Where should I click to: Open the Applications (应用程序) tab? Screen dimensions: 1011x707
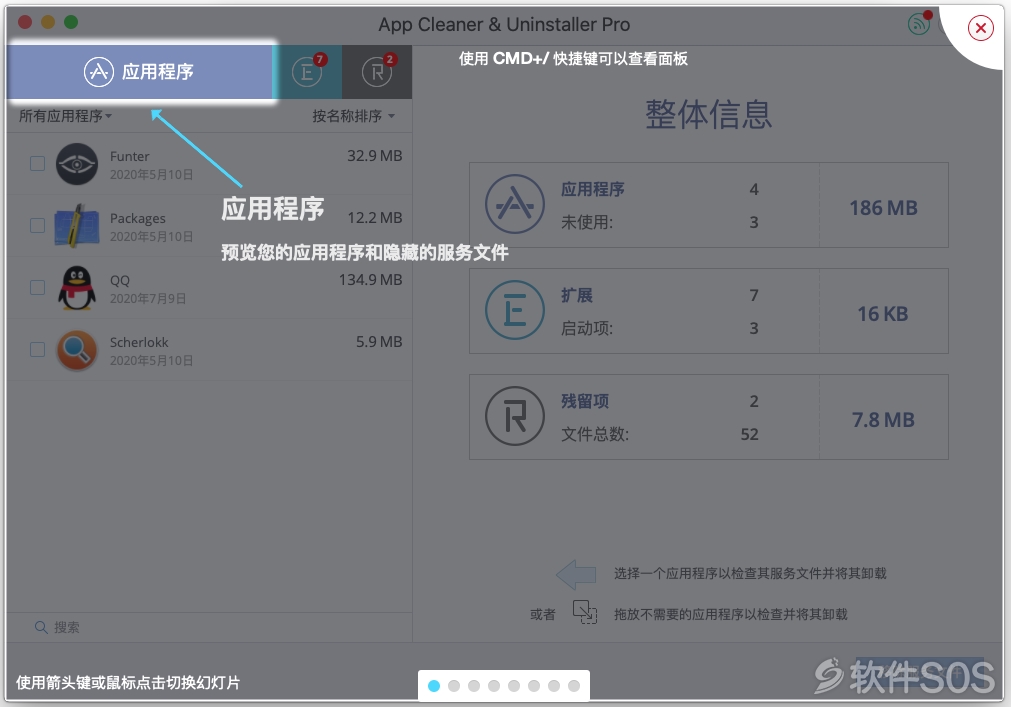point(140,72)
